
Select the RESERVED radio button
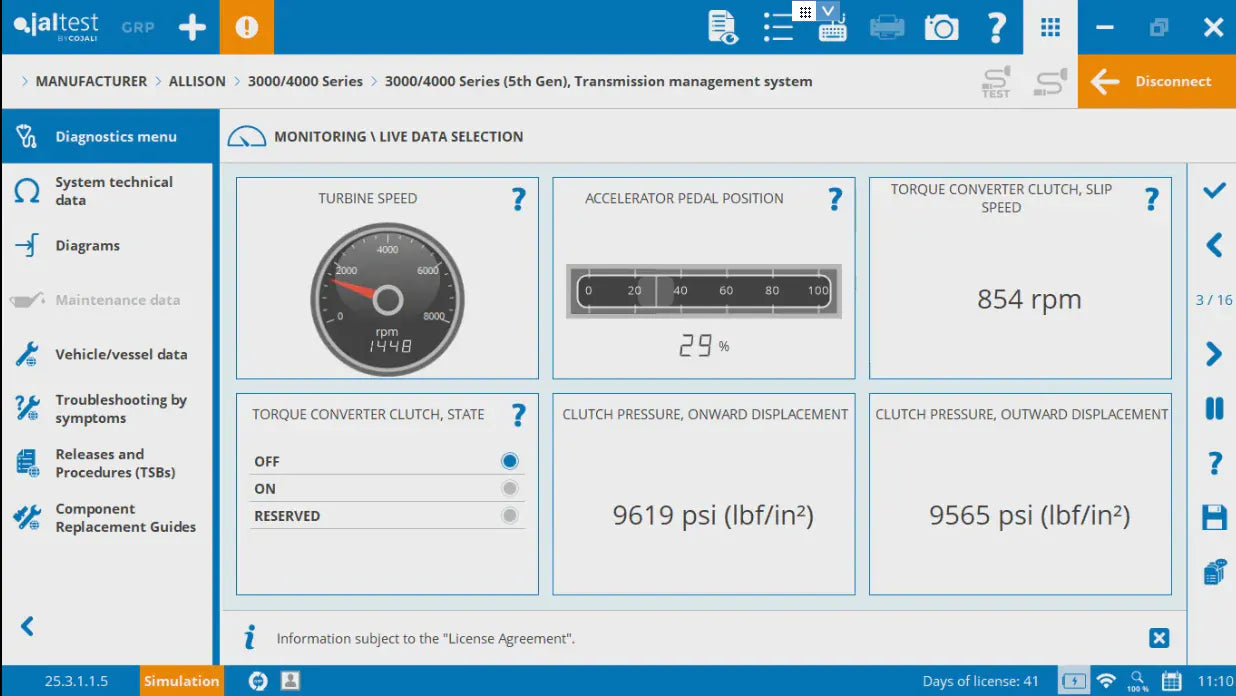coord(510,515)
